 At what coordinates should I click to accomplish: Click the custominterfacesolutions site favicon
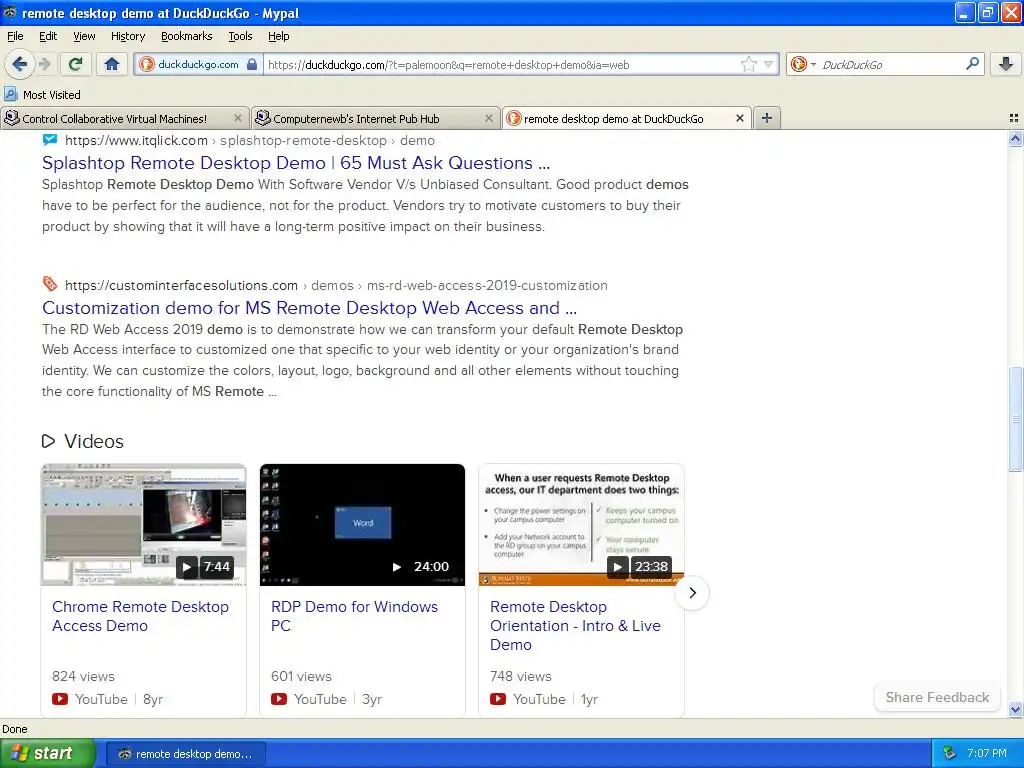click(50, 284)
